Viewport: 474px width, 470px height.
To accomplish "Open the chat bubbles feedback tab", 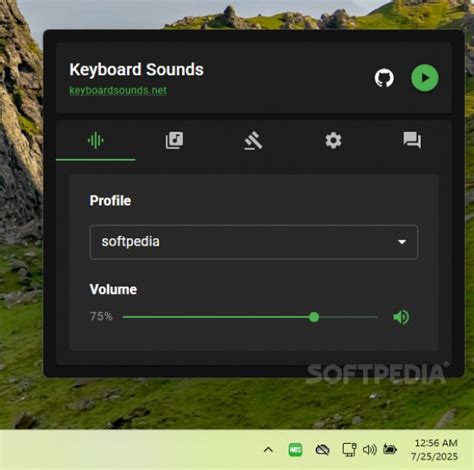I will [412, 140].
